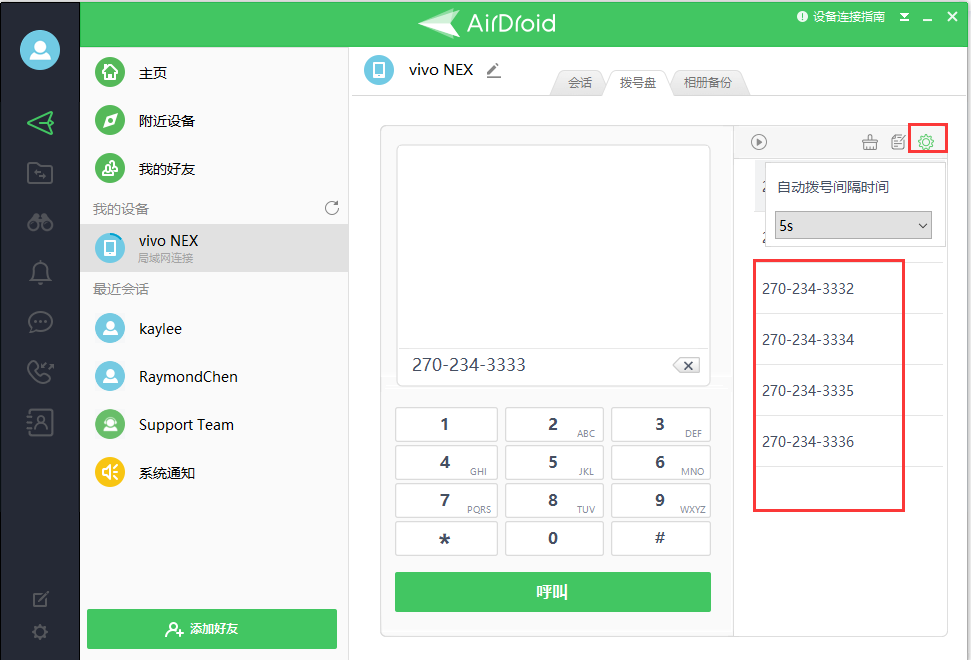Click the compass icon for 附近设备
The width and height of the screenshot is (971, 660).
pyautogui.click(x=110, y=120)
